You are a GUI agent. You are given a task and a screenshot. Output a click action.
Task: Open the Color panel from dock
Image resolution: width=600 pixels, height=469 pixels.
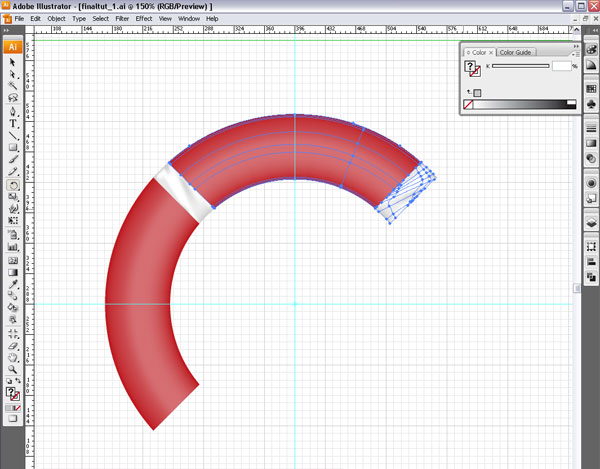[x=591, y=50]
